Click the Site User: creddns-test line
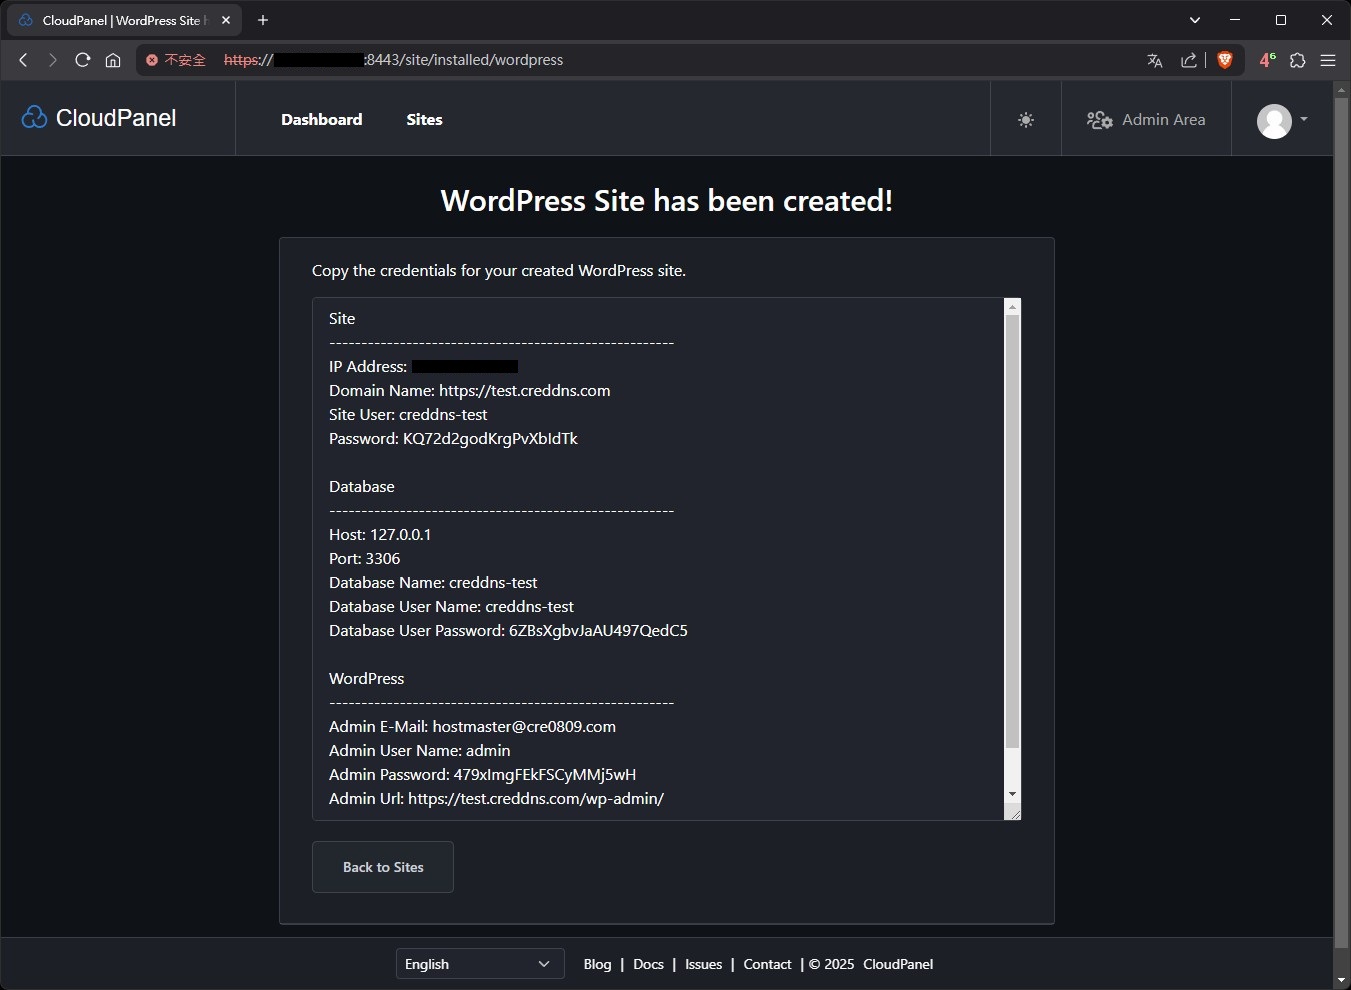 coord(408,414)
